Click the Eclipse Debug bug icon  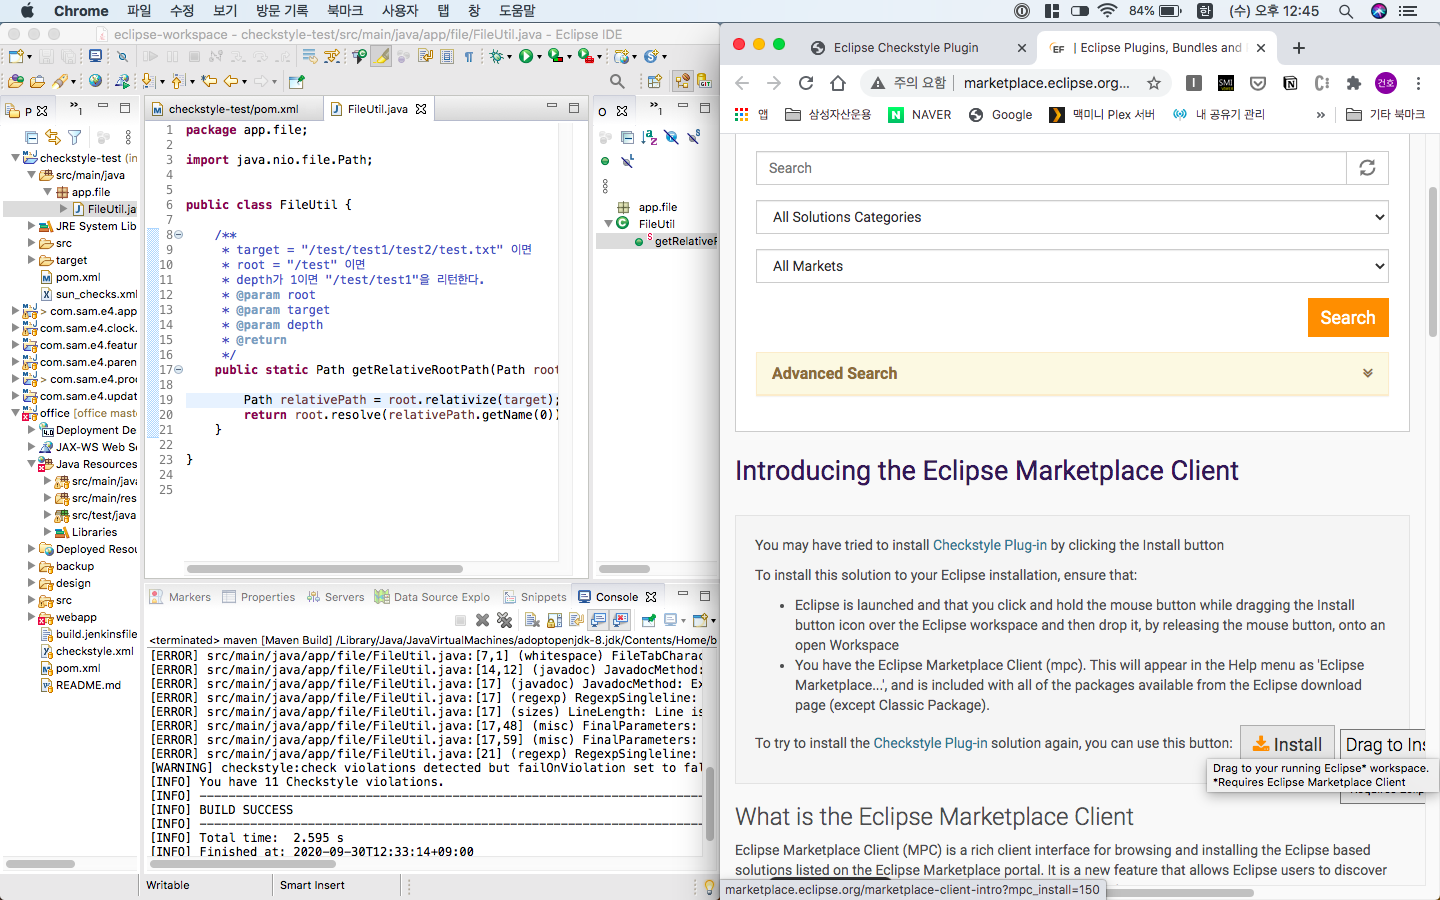click(x=497, y=57)
